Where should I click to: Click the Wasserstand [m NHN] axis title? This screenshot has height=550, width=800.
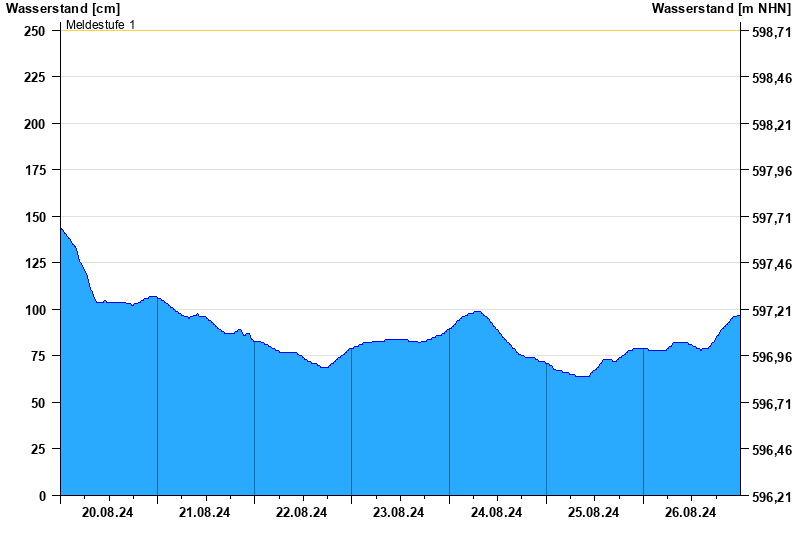(721, 8)
